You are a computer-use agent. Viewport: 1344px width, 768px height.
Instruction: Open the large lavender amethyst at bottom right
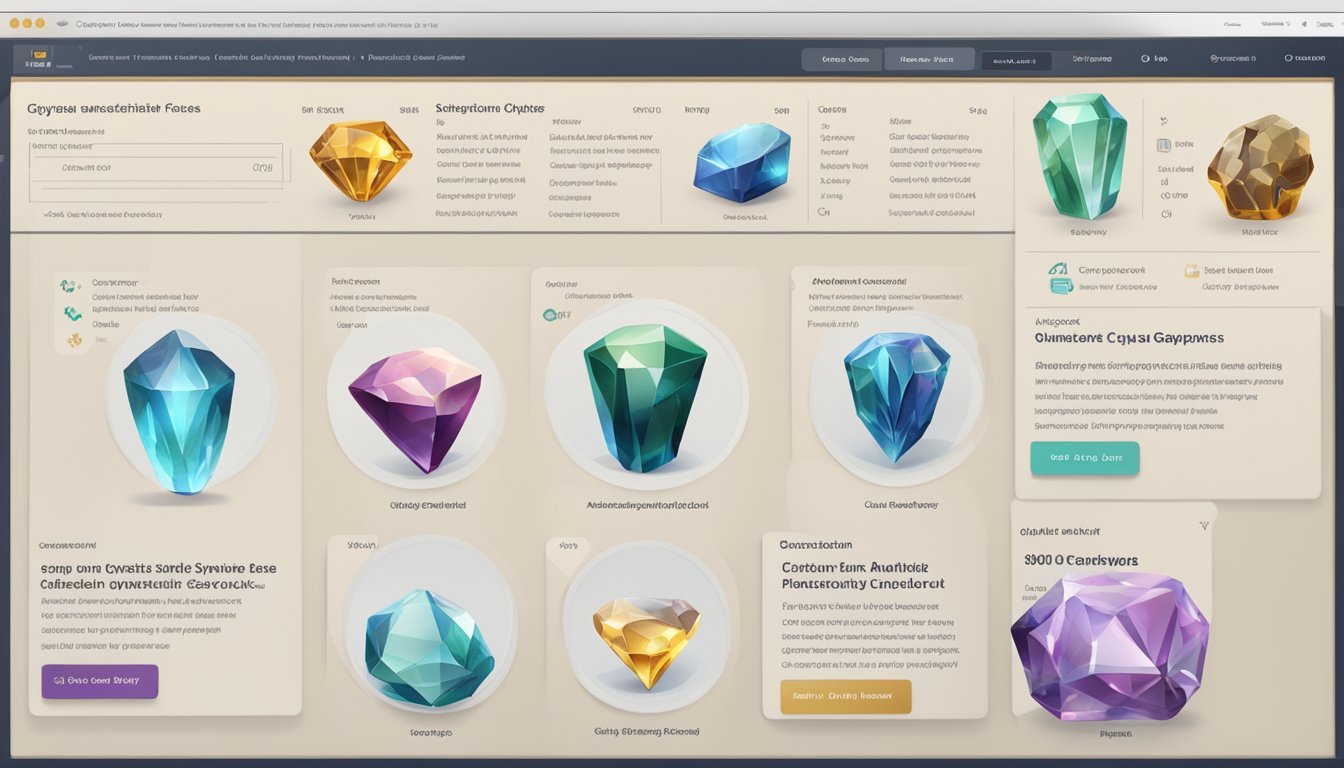click(x=1109, y=645)
